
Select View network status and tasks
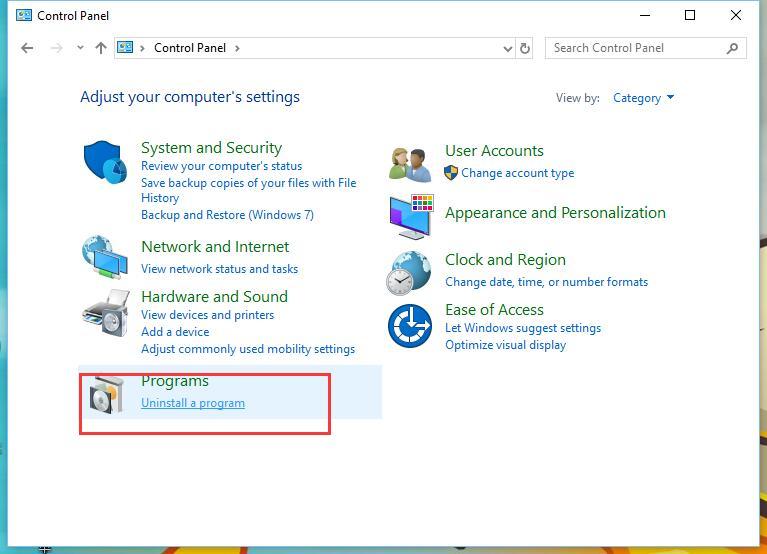point(219,268)
